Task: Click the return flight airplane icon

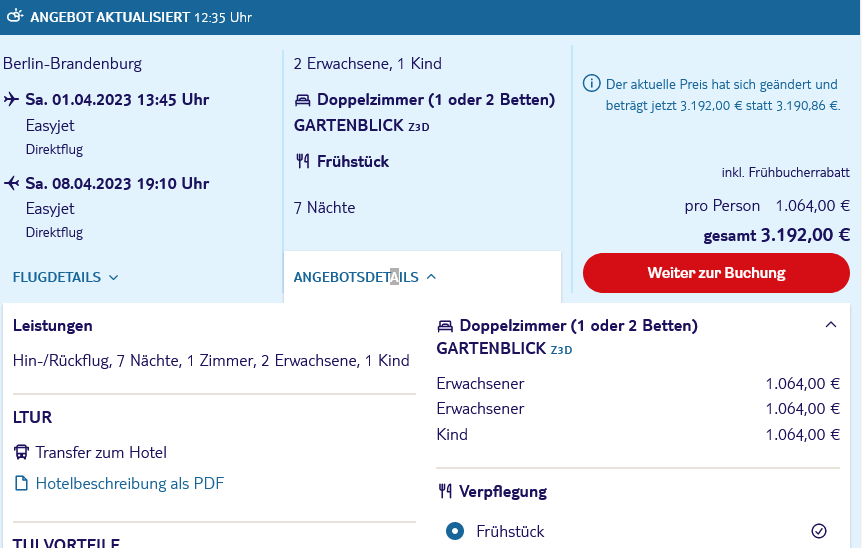Action: 12,183
